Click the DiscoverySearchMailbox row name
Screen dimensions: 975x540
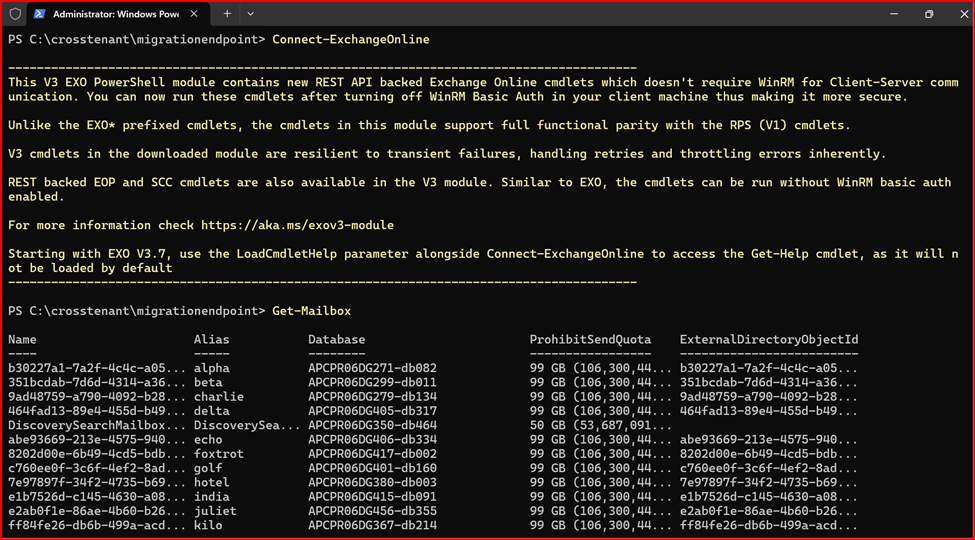pos(96,424)
